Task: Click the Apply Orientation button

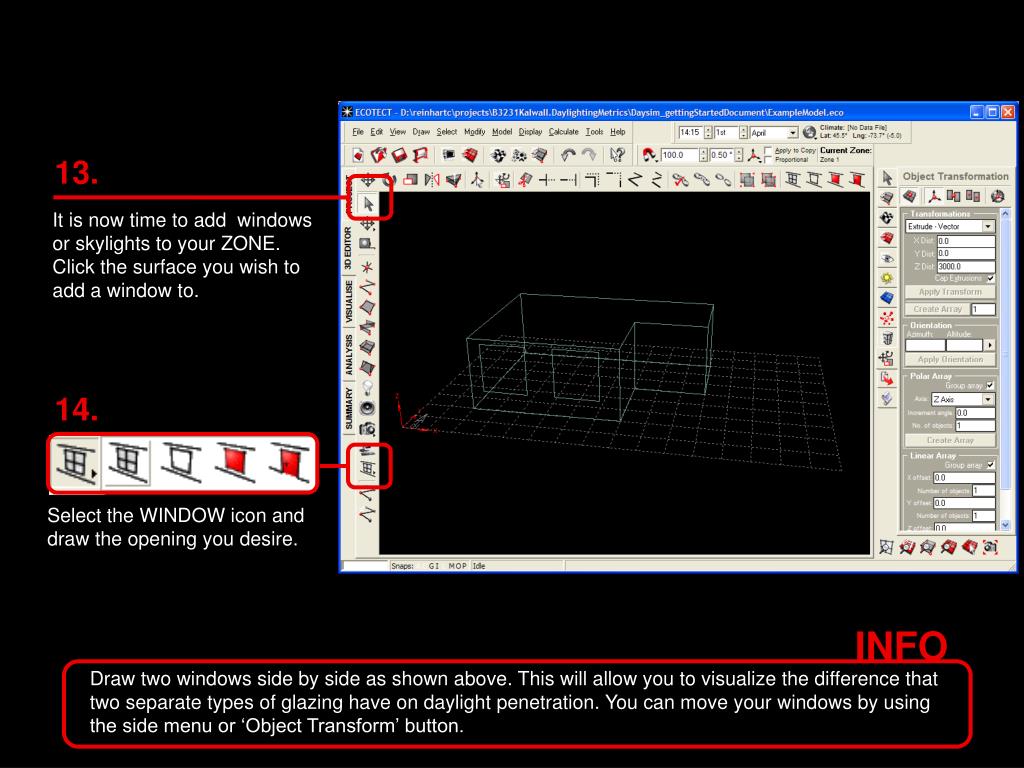Action: (x=950, y=359)
